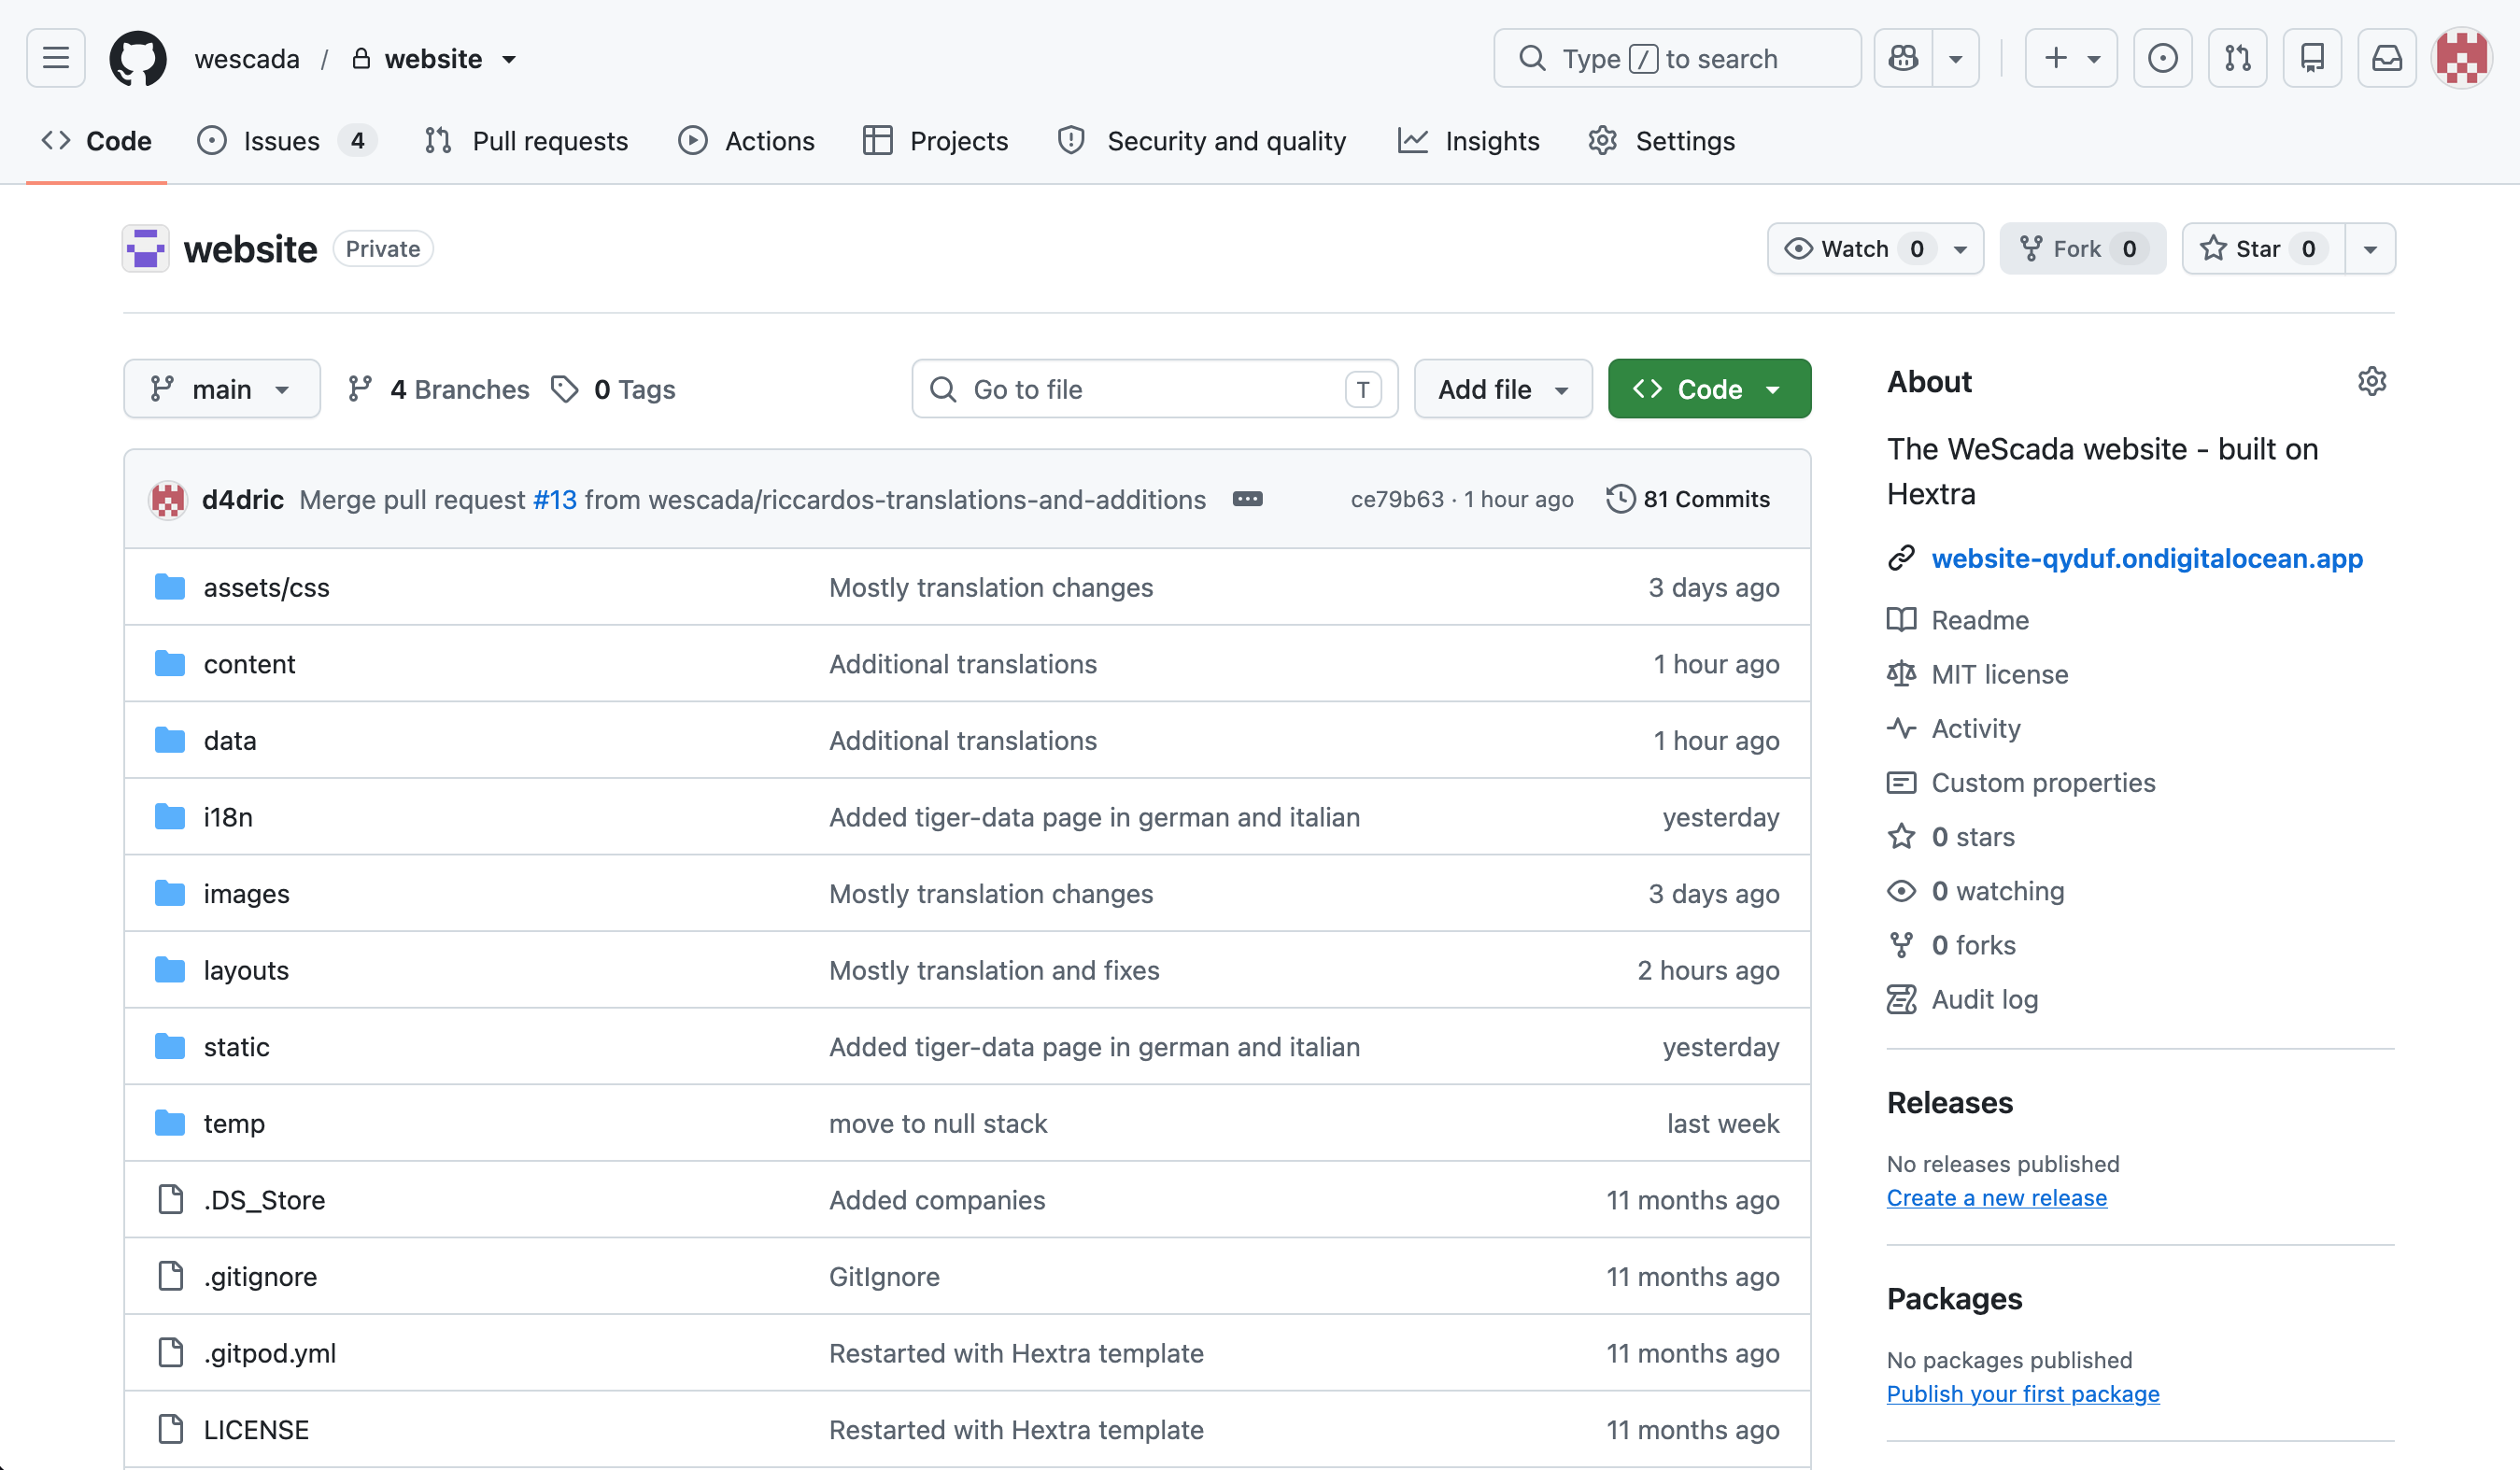Viewport: 2520px width, 1470px height.
Task: Open the 81 Commits history
Action: coord(1688,499)
